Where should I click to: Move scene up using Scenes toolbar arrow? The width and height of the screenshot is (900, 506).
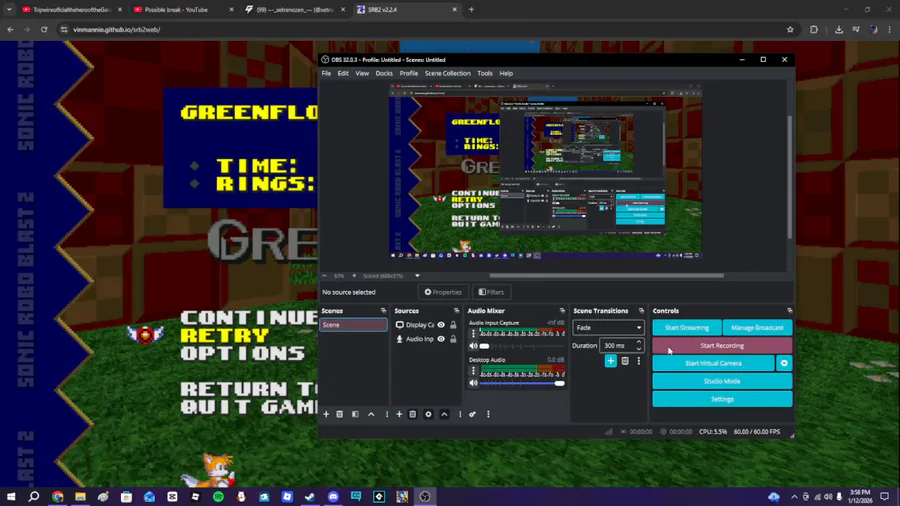coord(371,414)
